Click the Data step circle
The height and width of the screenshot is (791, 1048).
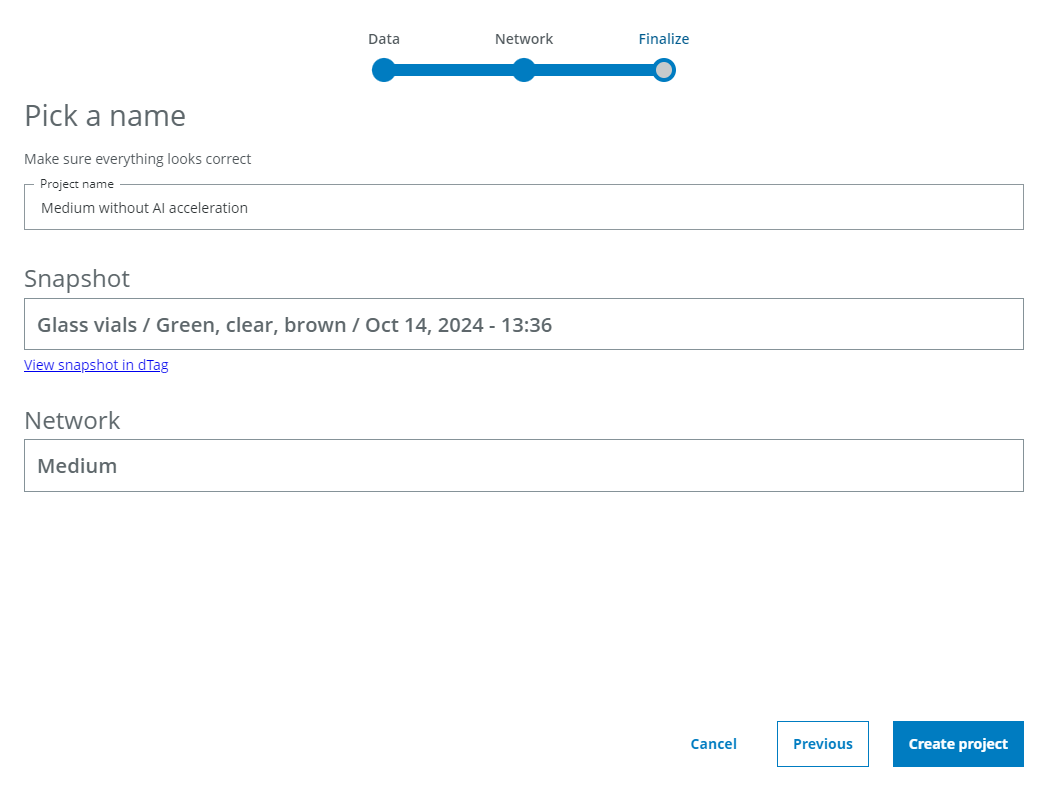click(x=384, y=70)
